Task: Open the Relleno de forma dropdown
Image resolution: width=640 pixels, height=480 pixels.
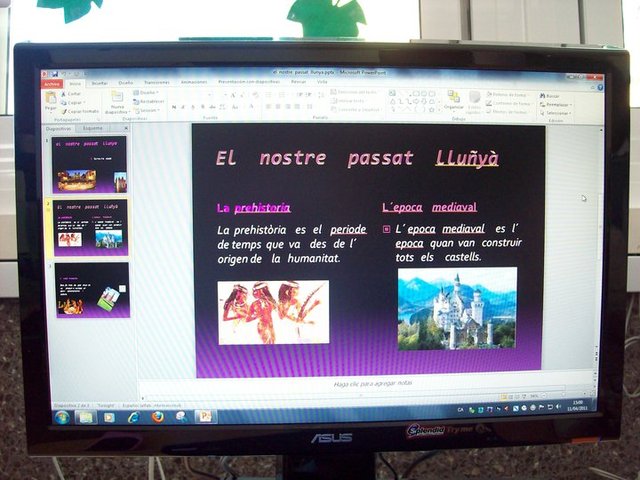Action: pos(506,94)
